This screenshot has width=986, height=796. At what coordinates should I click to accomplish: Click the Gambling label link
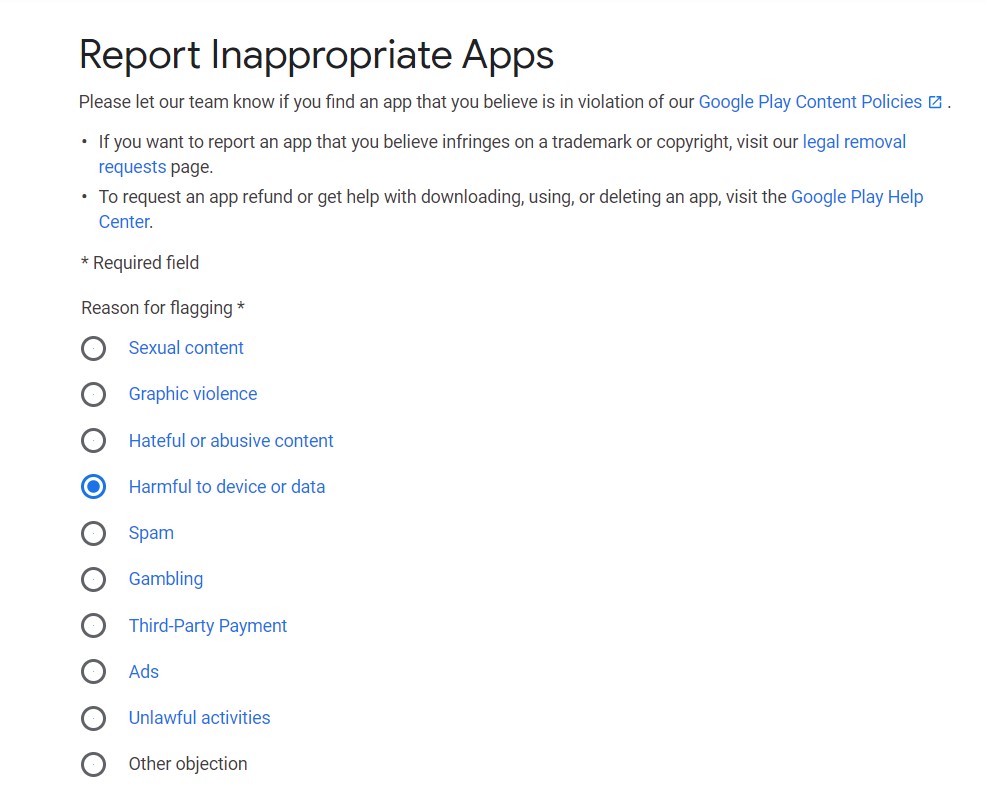[166, 579]
